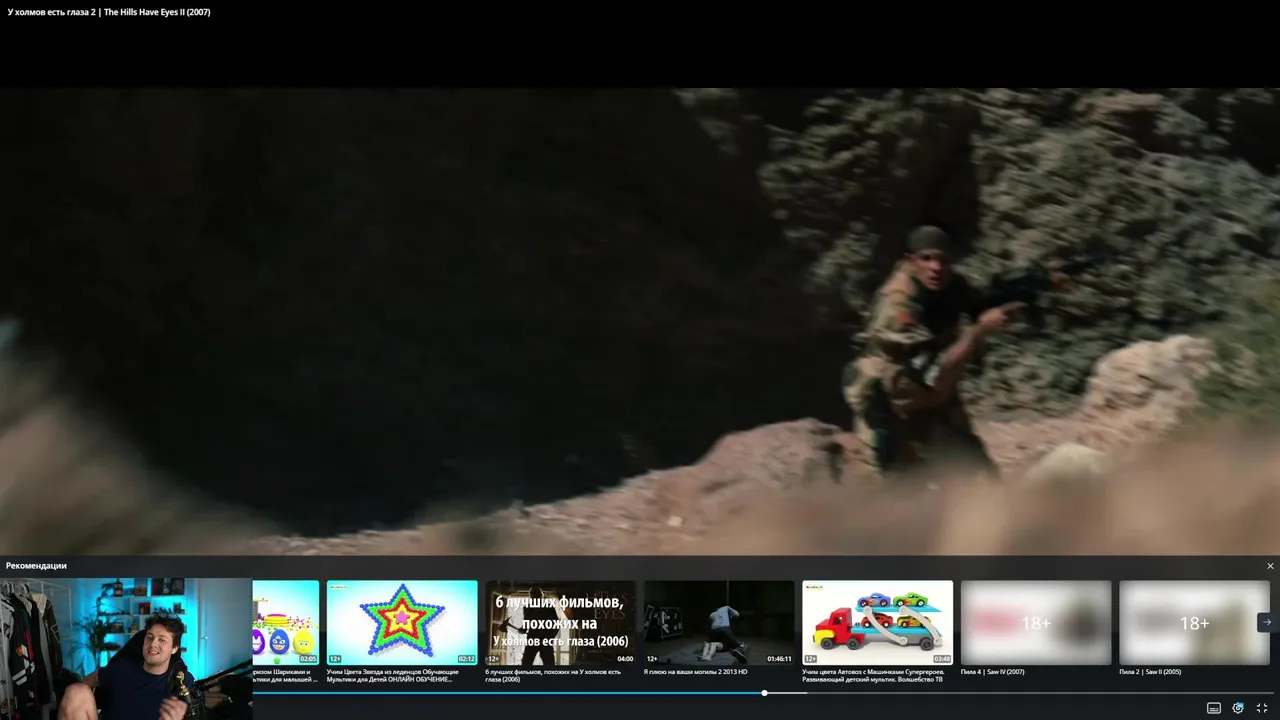Click title 'Я плюю на ваши могилы 2 2013 HD'
This screenshot has height=720, width=1280.
click(x=696, y=672)
